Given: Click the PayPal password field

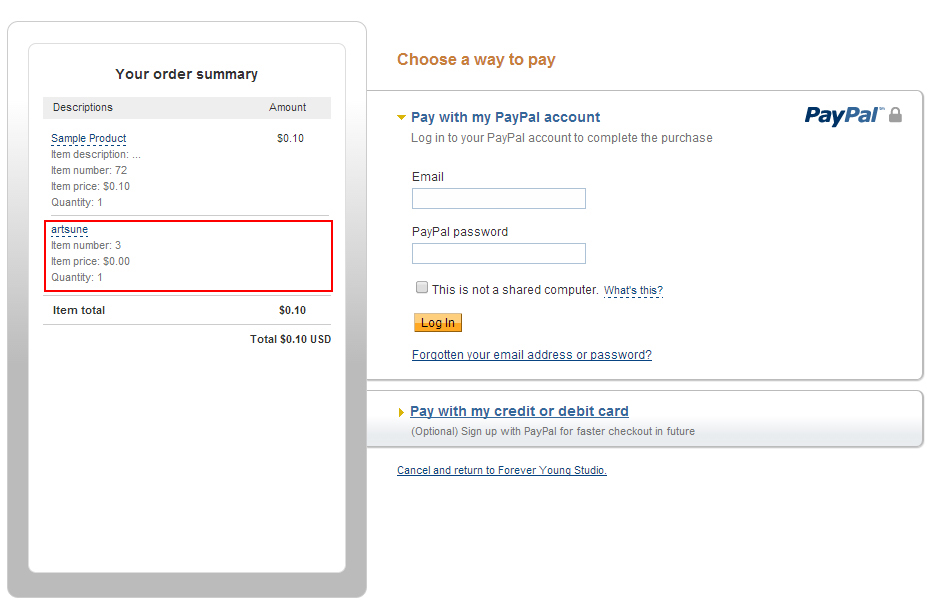Looking at the screenshot, I should (498, 254).
